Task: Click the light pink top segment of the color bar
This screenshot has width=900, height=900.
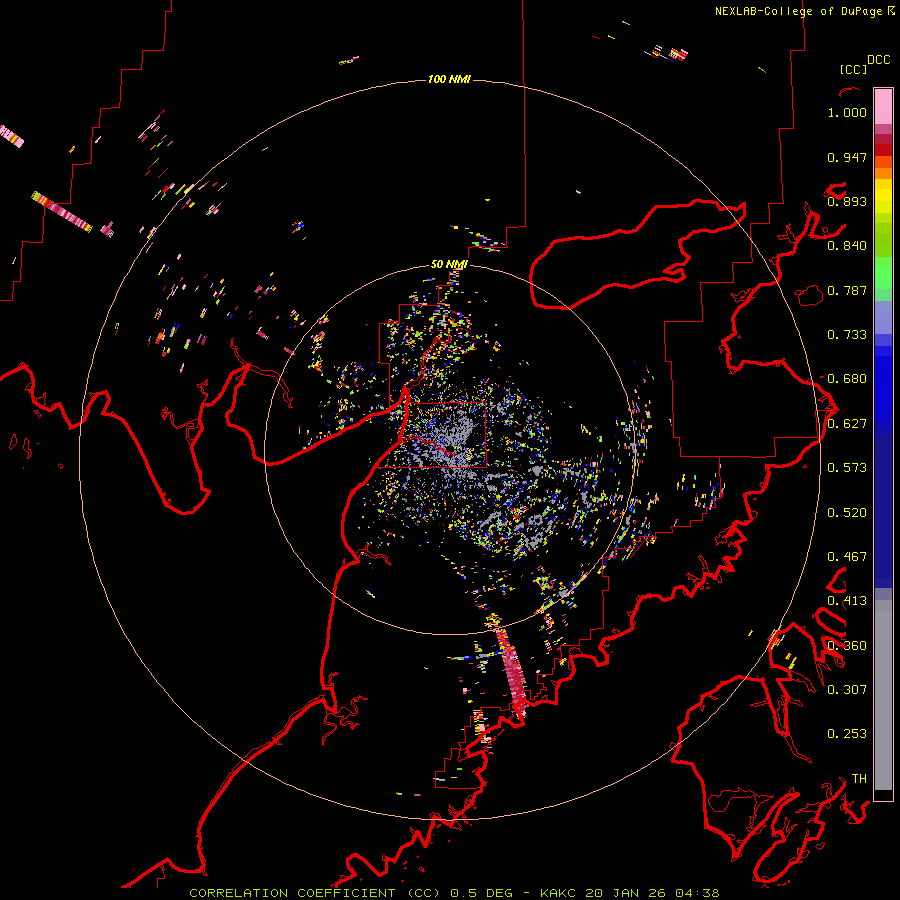Action: (883, 106)
